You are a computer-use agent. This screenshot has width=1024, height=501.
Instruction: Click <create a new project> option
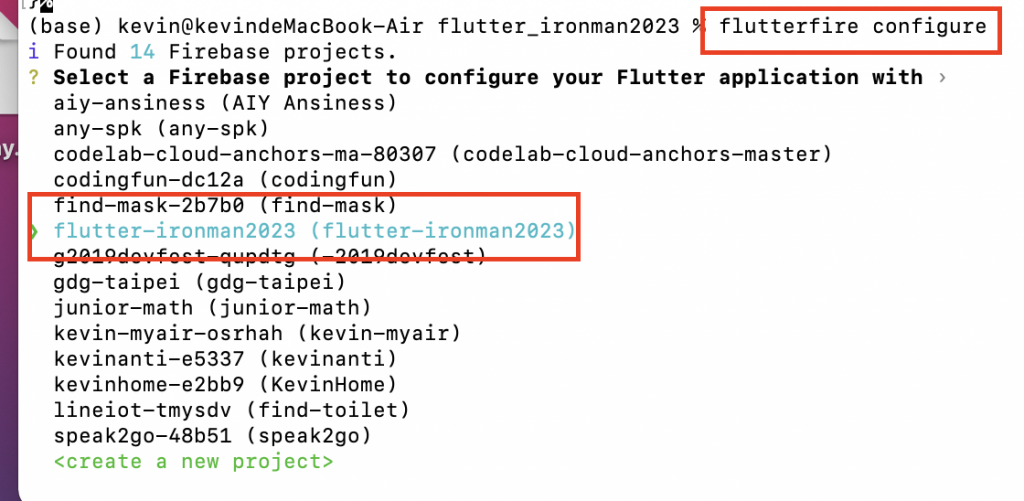[193, 462]
